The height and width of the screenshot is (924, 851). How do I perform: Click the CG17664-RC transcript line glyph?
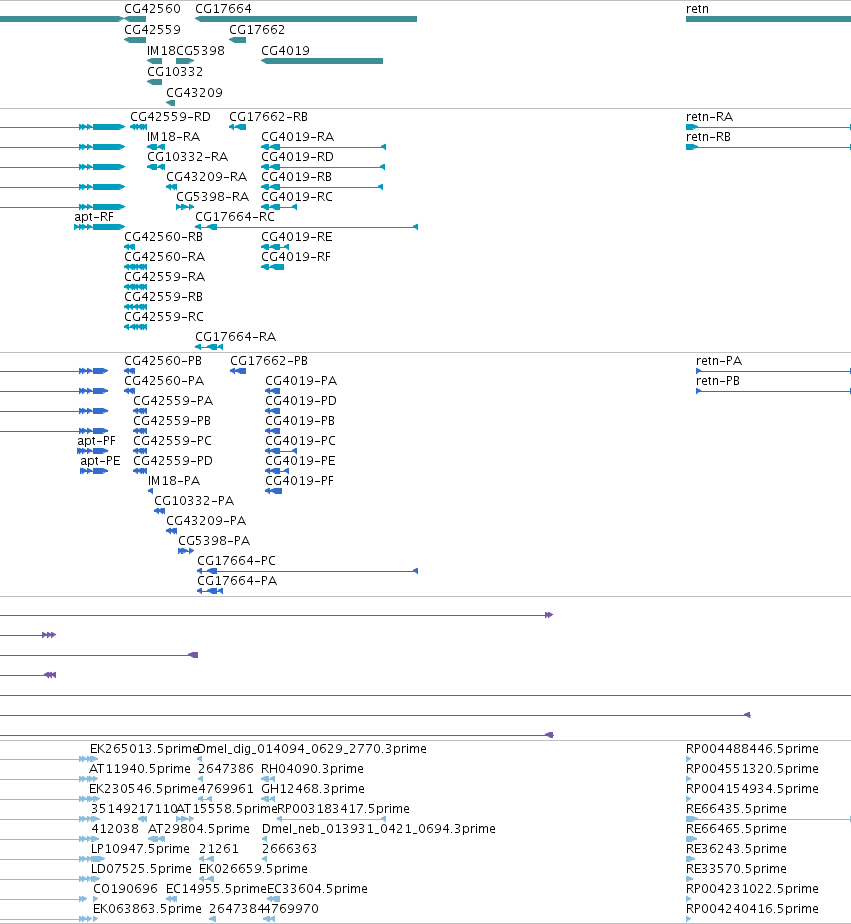pos(306,227)
